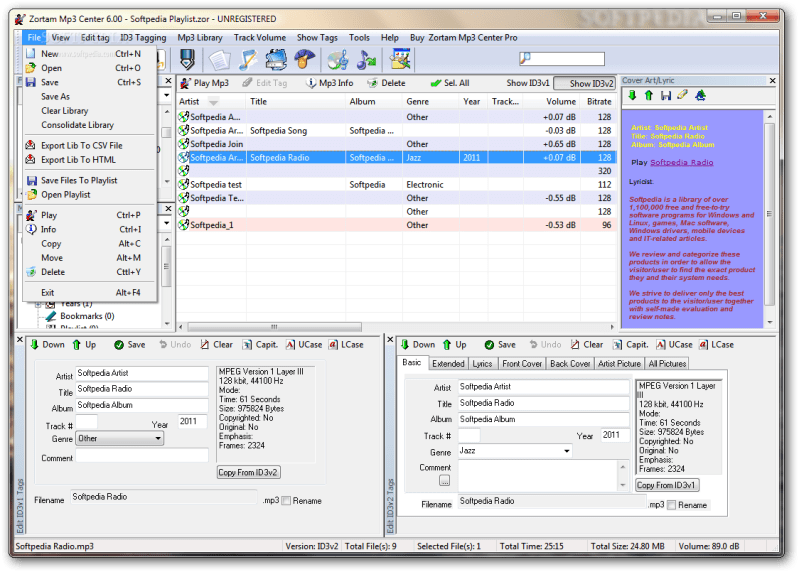Click the Bitrate column header
The image size is (799, 572).
(598, 101)
